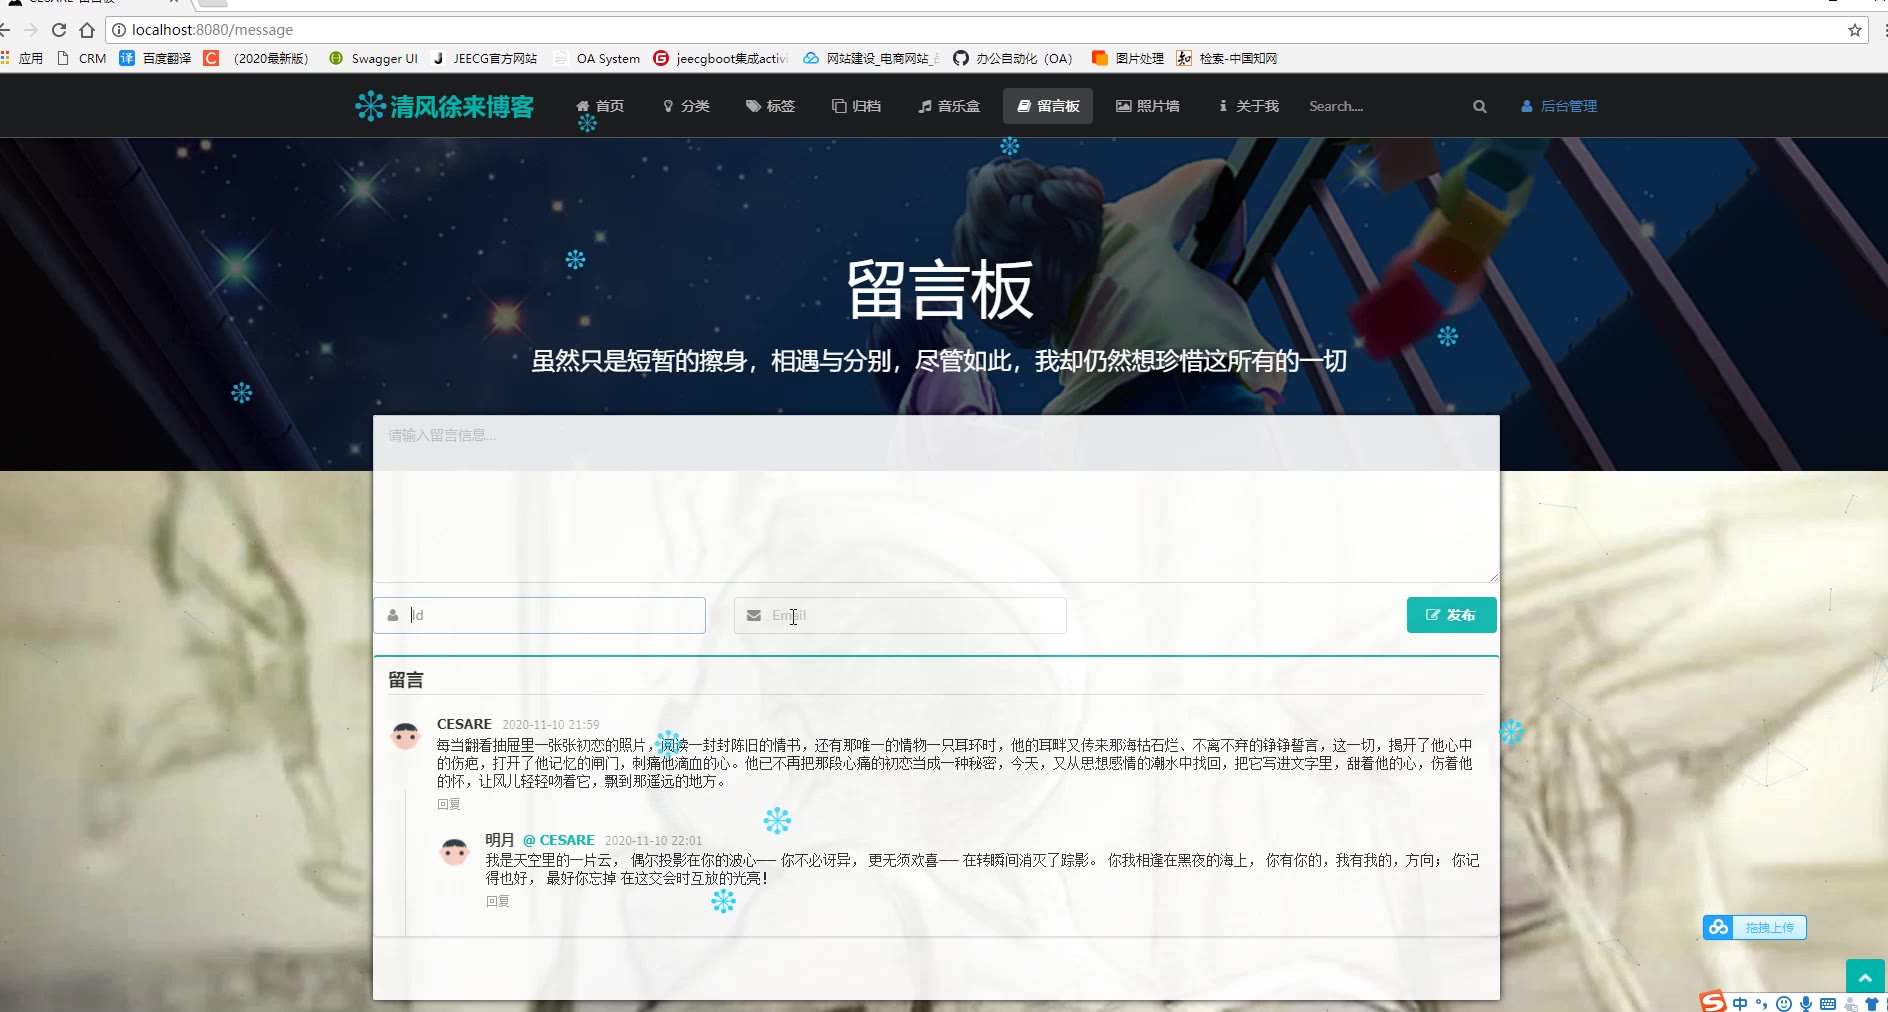Reply to 明月's comment via 回复
Image resolution: width=1888 pixels, height=1012 pixels.
coord(498,901)
